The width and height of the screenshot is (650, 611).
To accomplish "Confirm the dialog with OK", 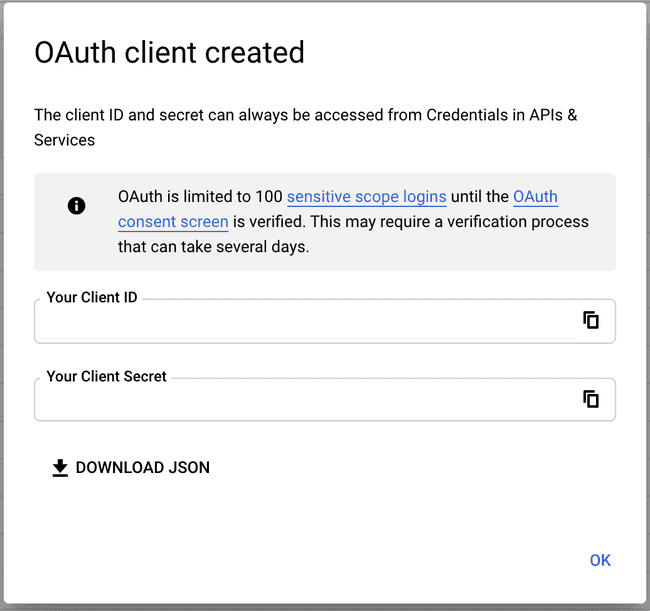I will point(600,560).
